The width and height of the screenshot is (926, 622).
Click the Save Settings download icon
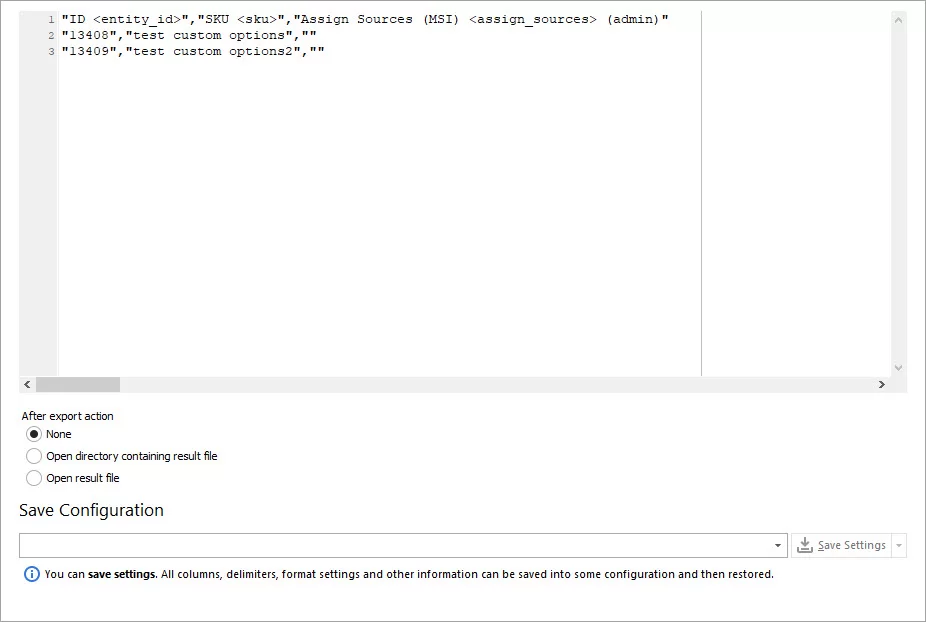[x=804, y=545]
